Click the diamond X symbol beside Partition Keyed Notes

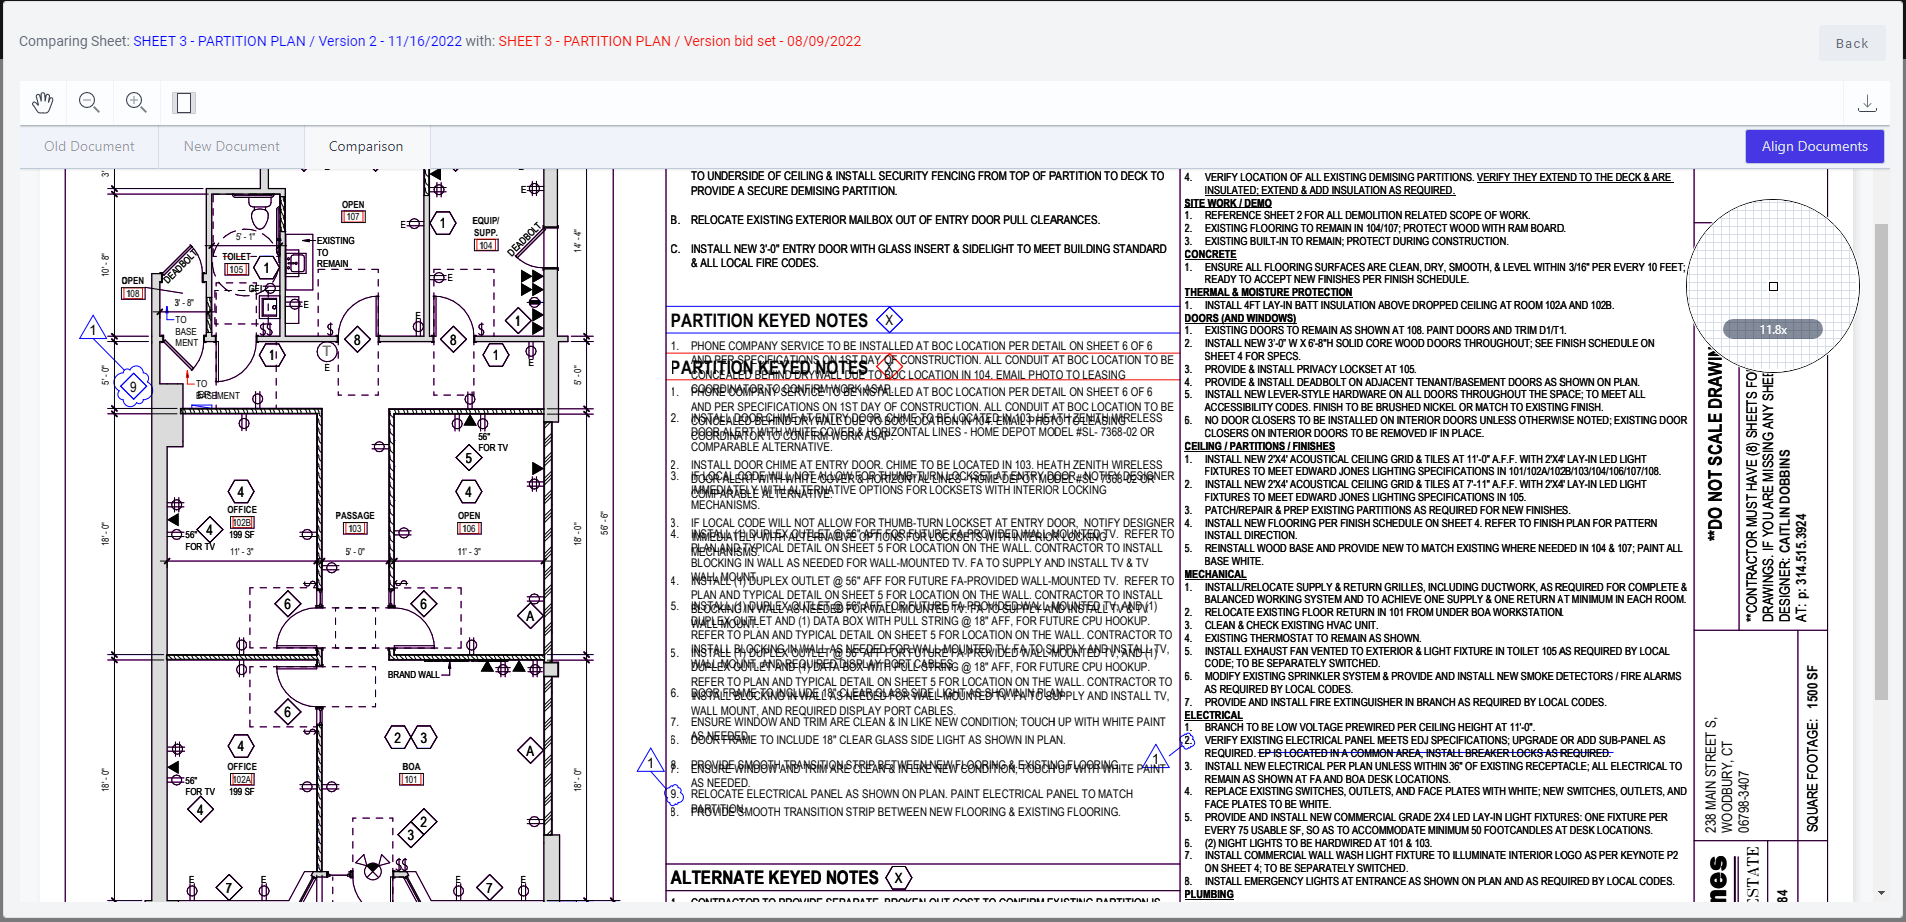coord(889,320)
